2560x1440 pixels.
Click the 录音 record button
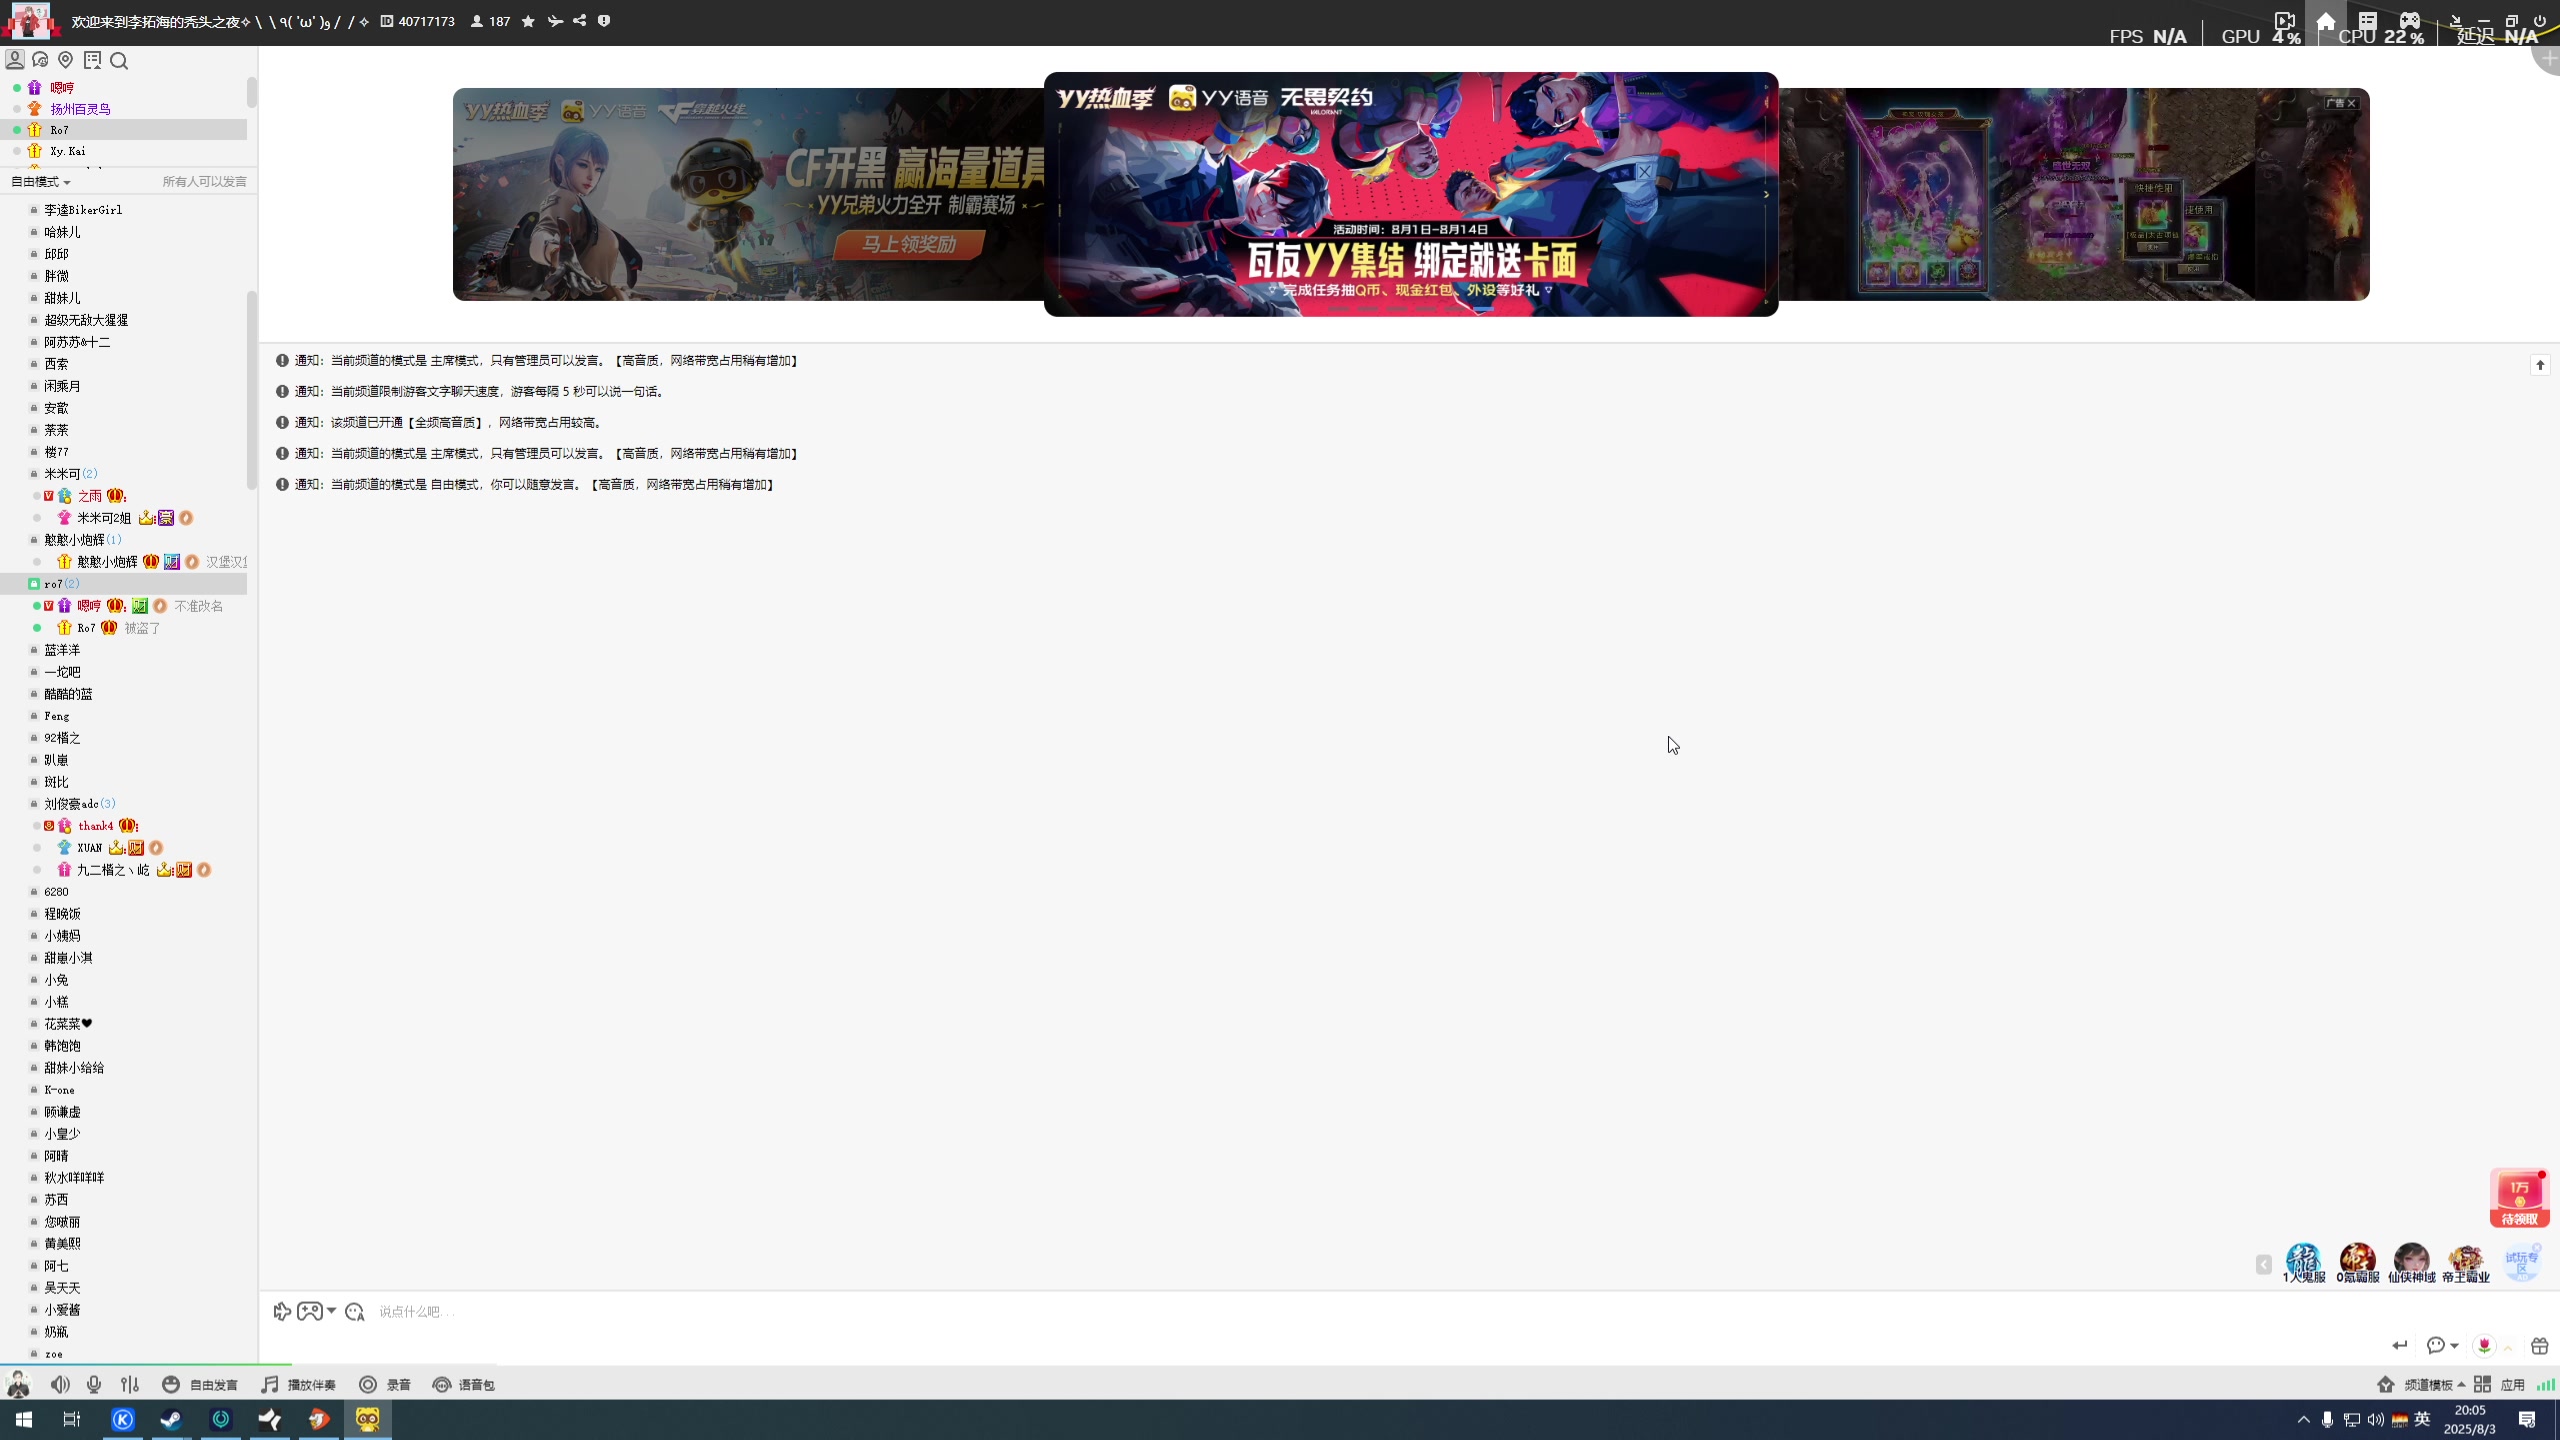point(385,1384)
